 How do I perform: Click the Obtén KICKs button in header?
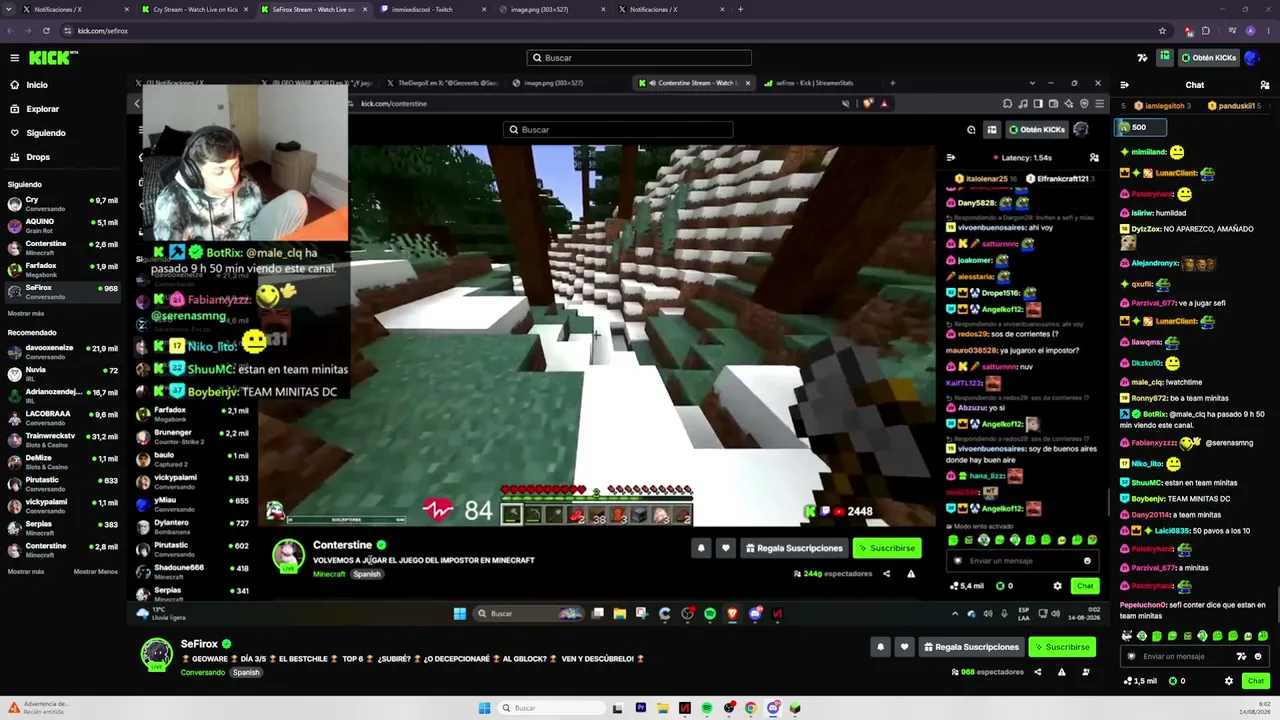click(x=1209, y=58)
